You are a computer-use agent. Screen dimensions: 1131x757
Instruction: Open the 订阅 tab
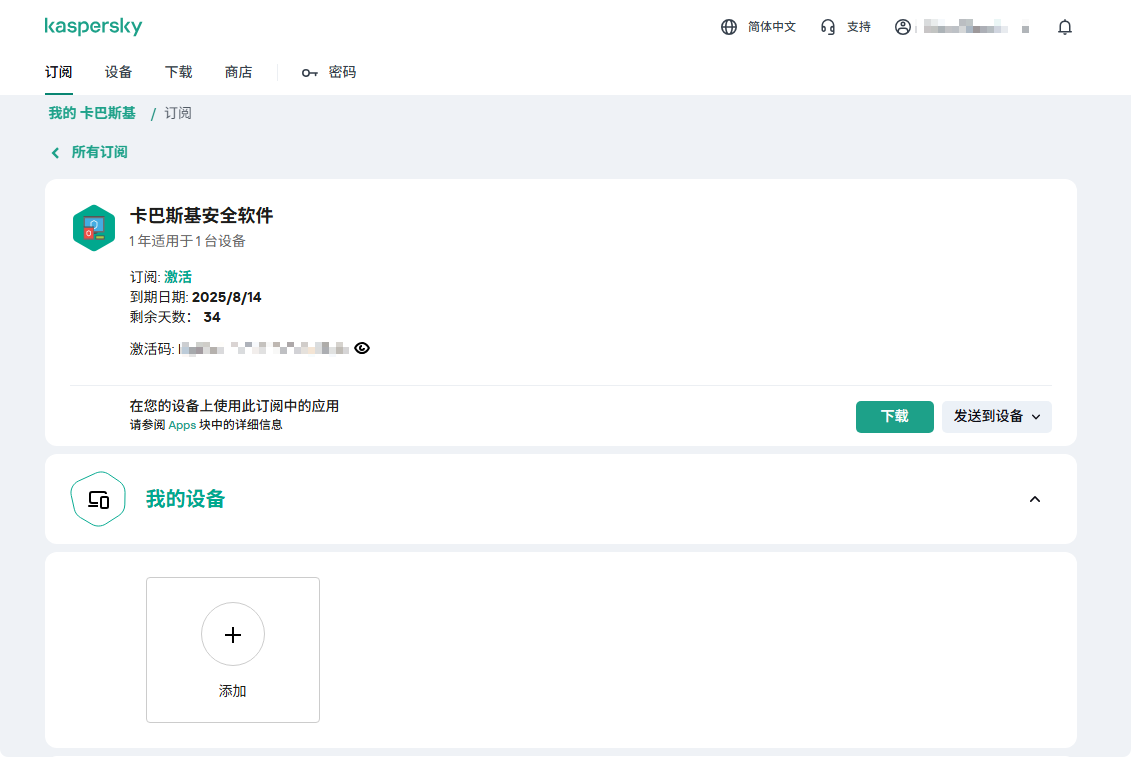click(58, 72)
